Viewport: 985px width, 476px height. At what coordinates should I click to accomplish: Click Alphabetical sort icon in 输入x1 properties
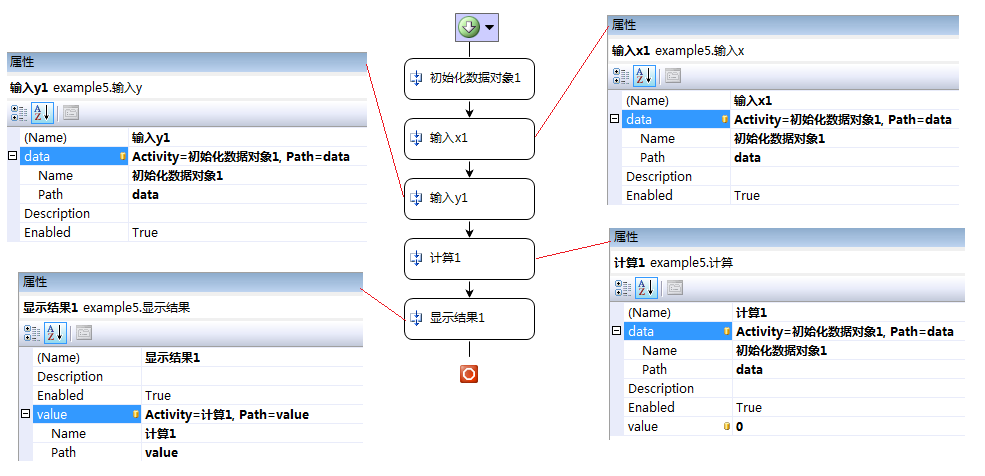point(645,76)
